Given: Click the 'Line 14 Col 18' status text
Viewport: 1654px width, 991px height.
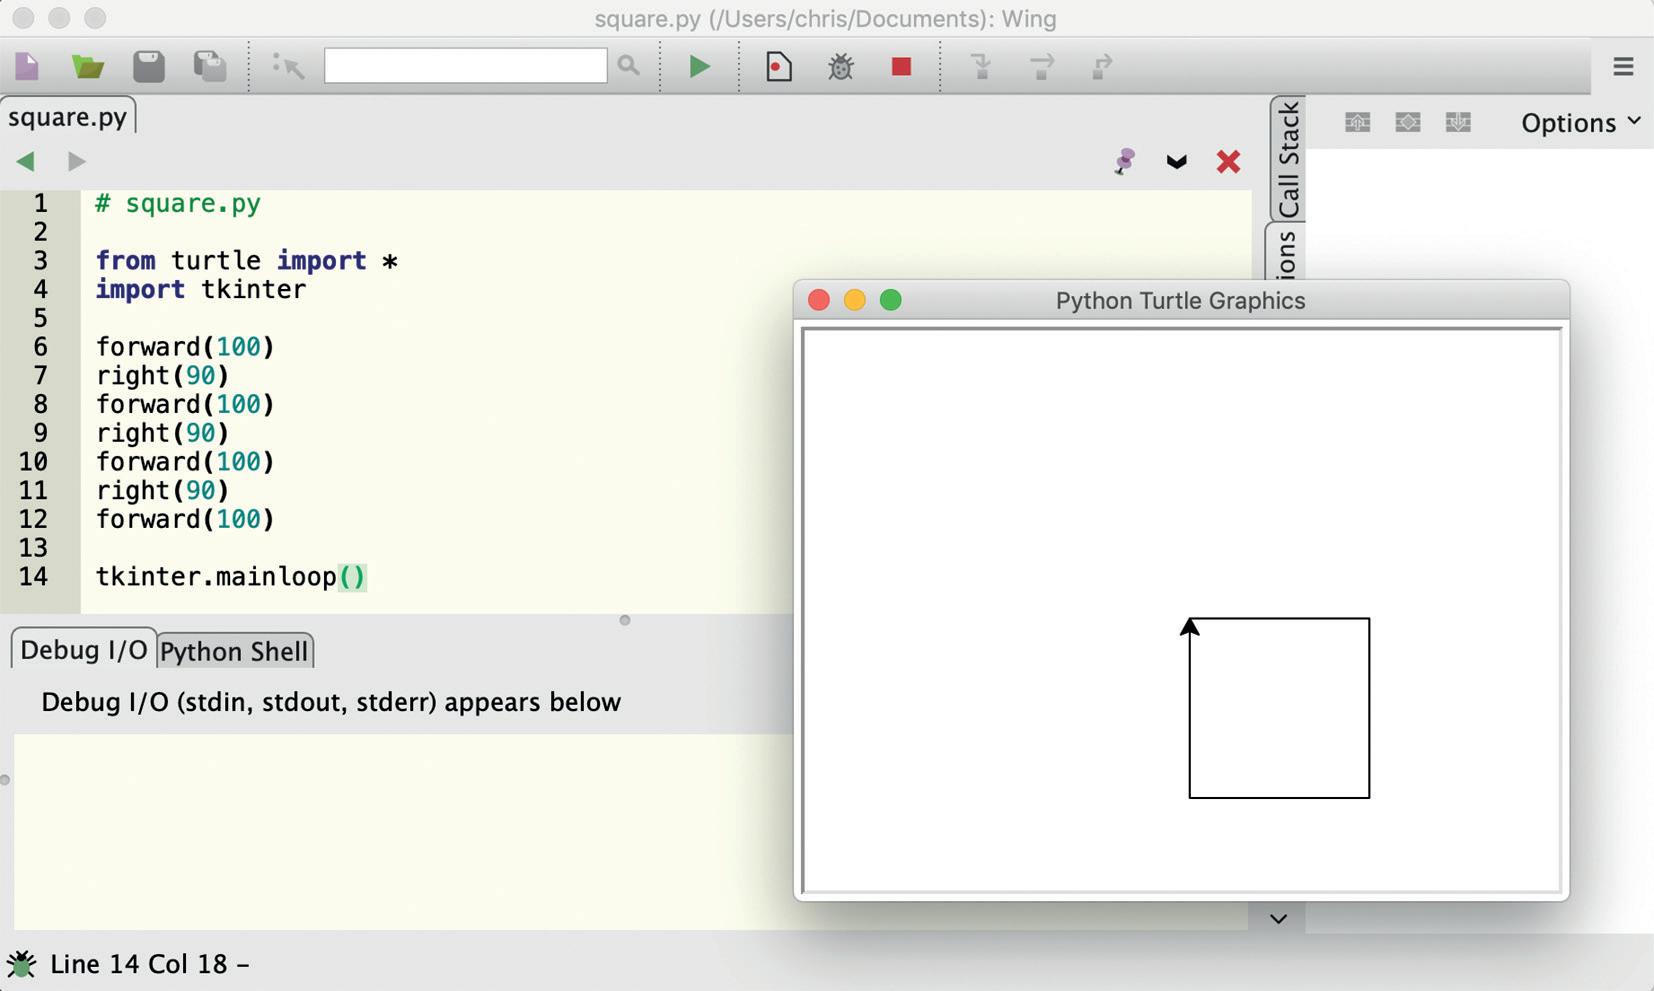Looking at the screenshot, I should (x=139, y=964).
